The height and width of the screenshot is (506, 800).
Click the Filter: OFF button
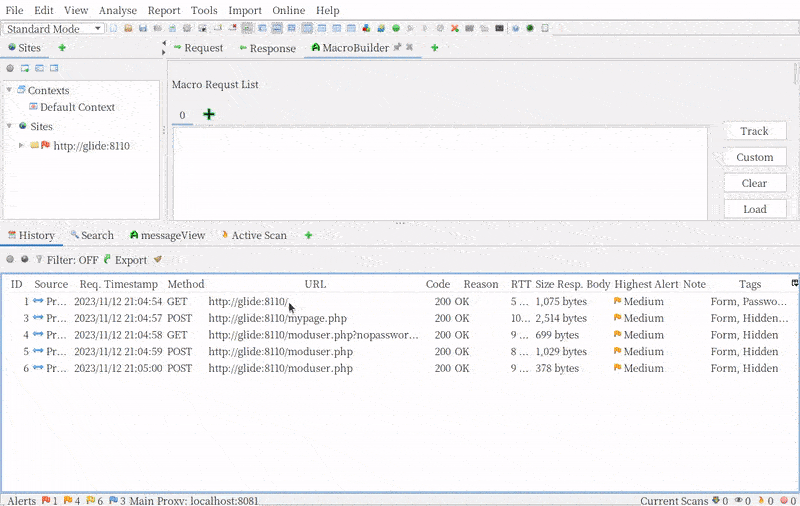tap(67, 260)
